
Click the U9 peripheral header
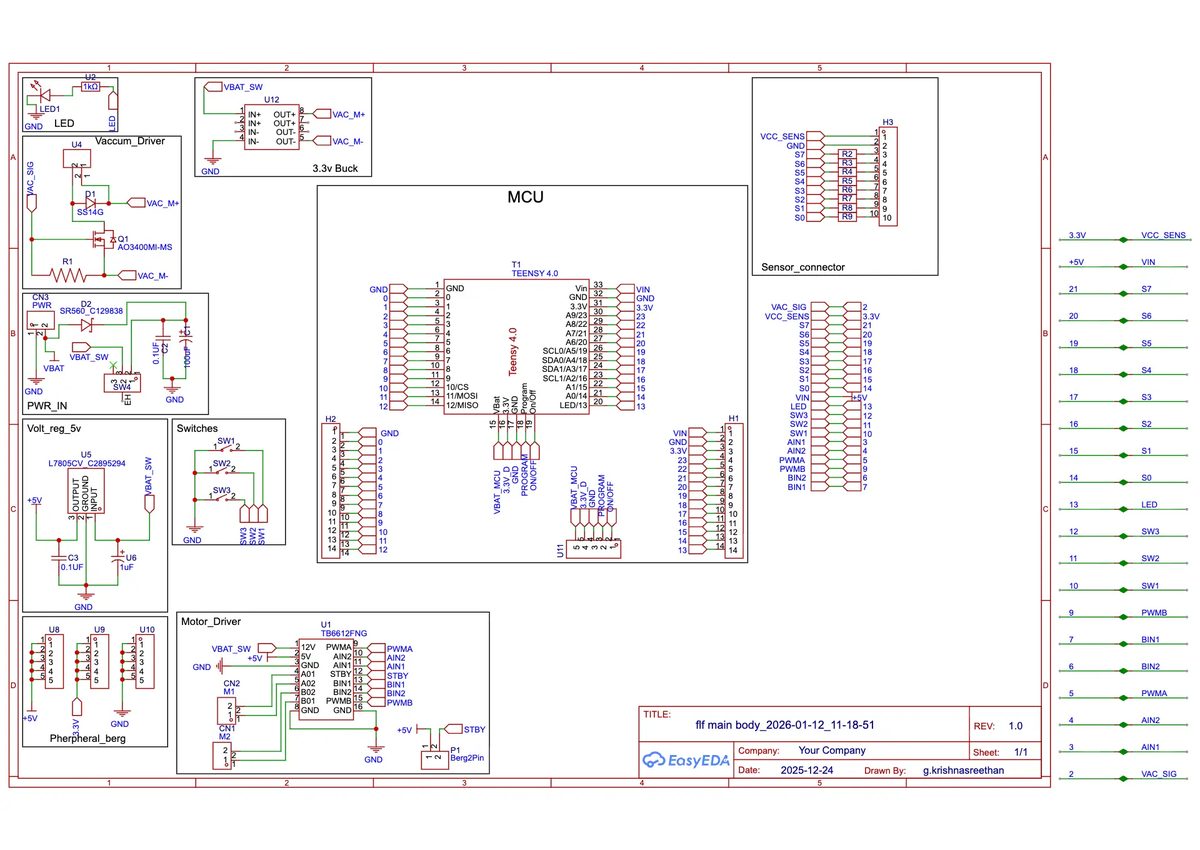pyautogui.click(x=99, y=663)
